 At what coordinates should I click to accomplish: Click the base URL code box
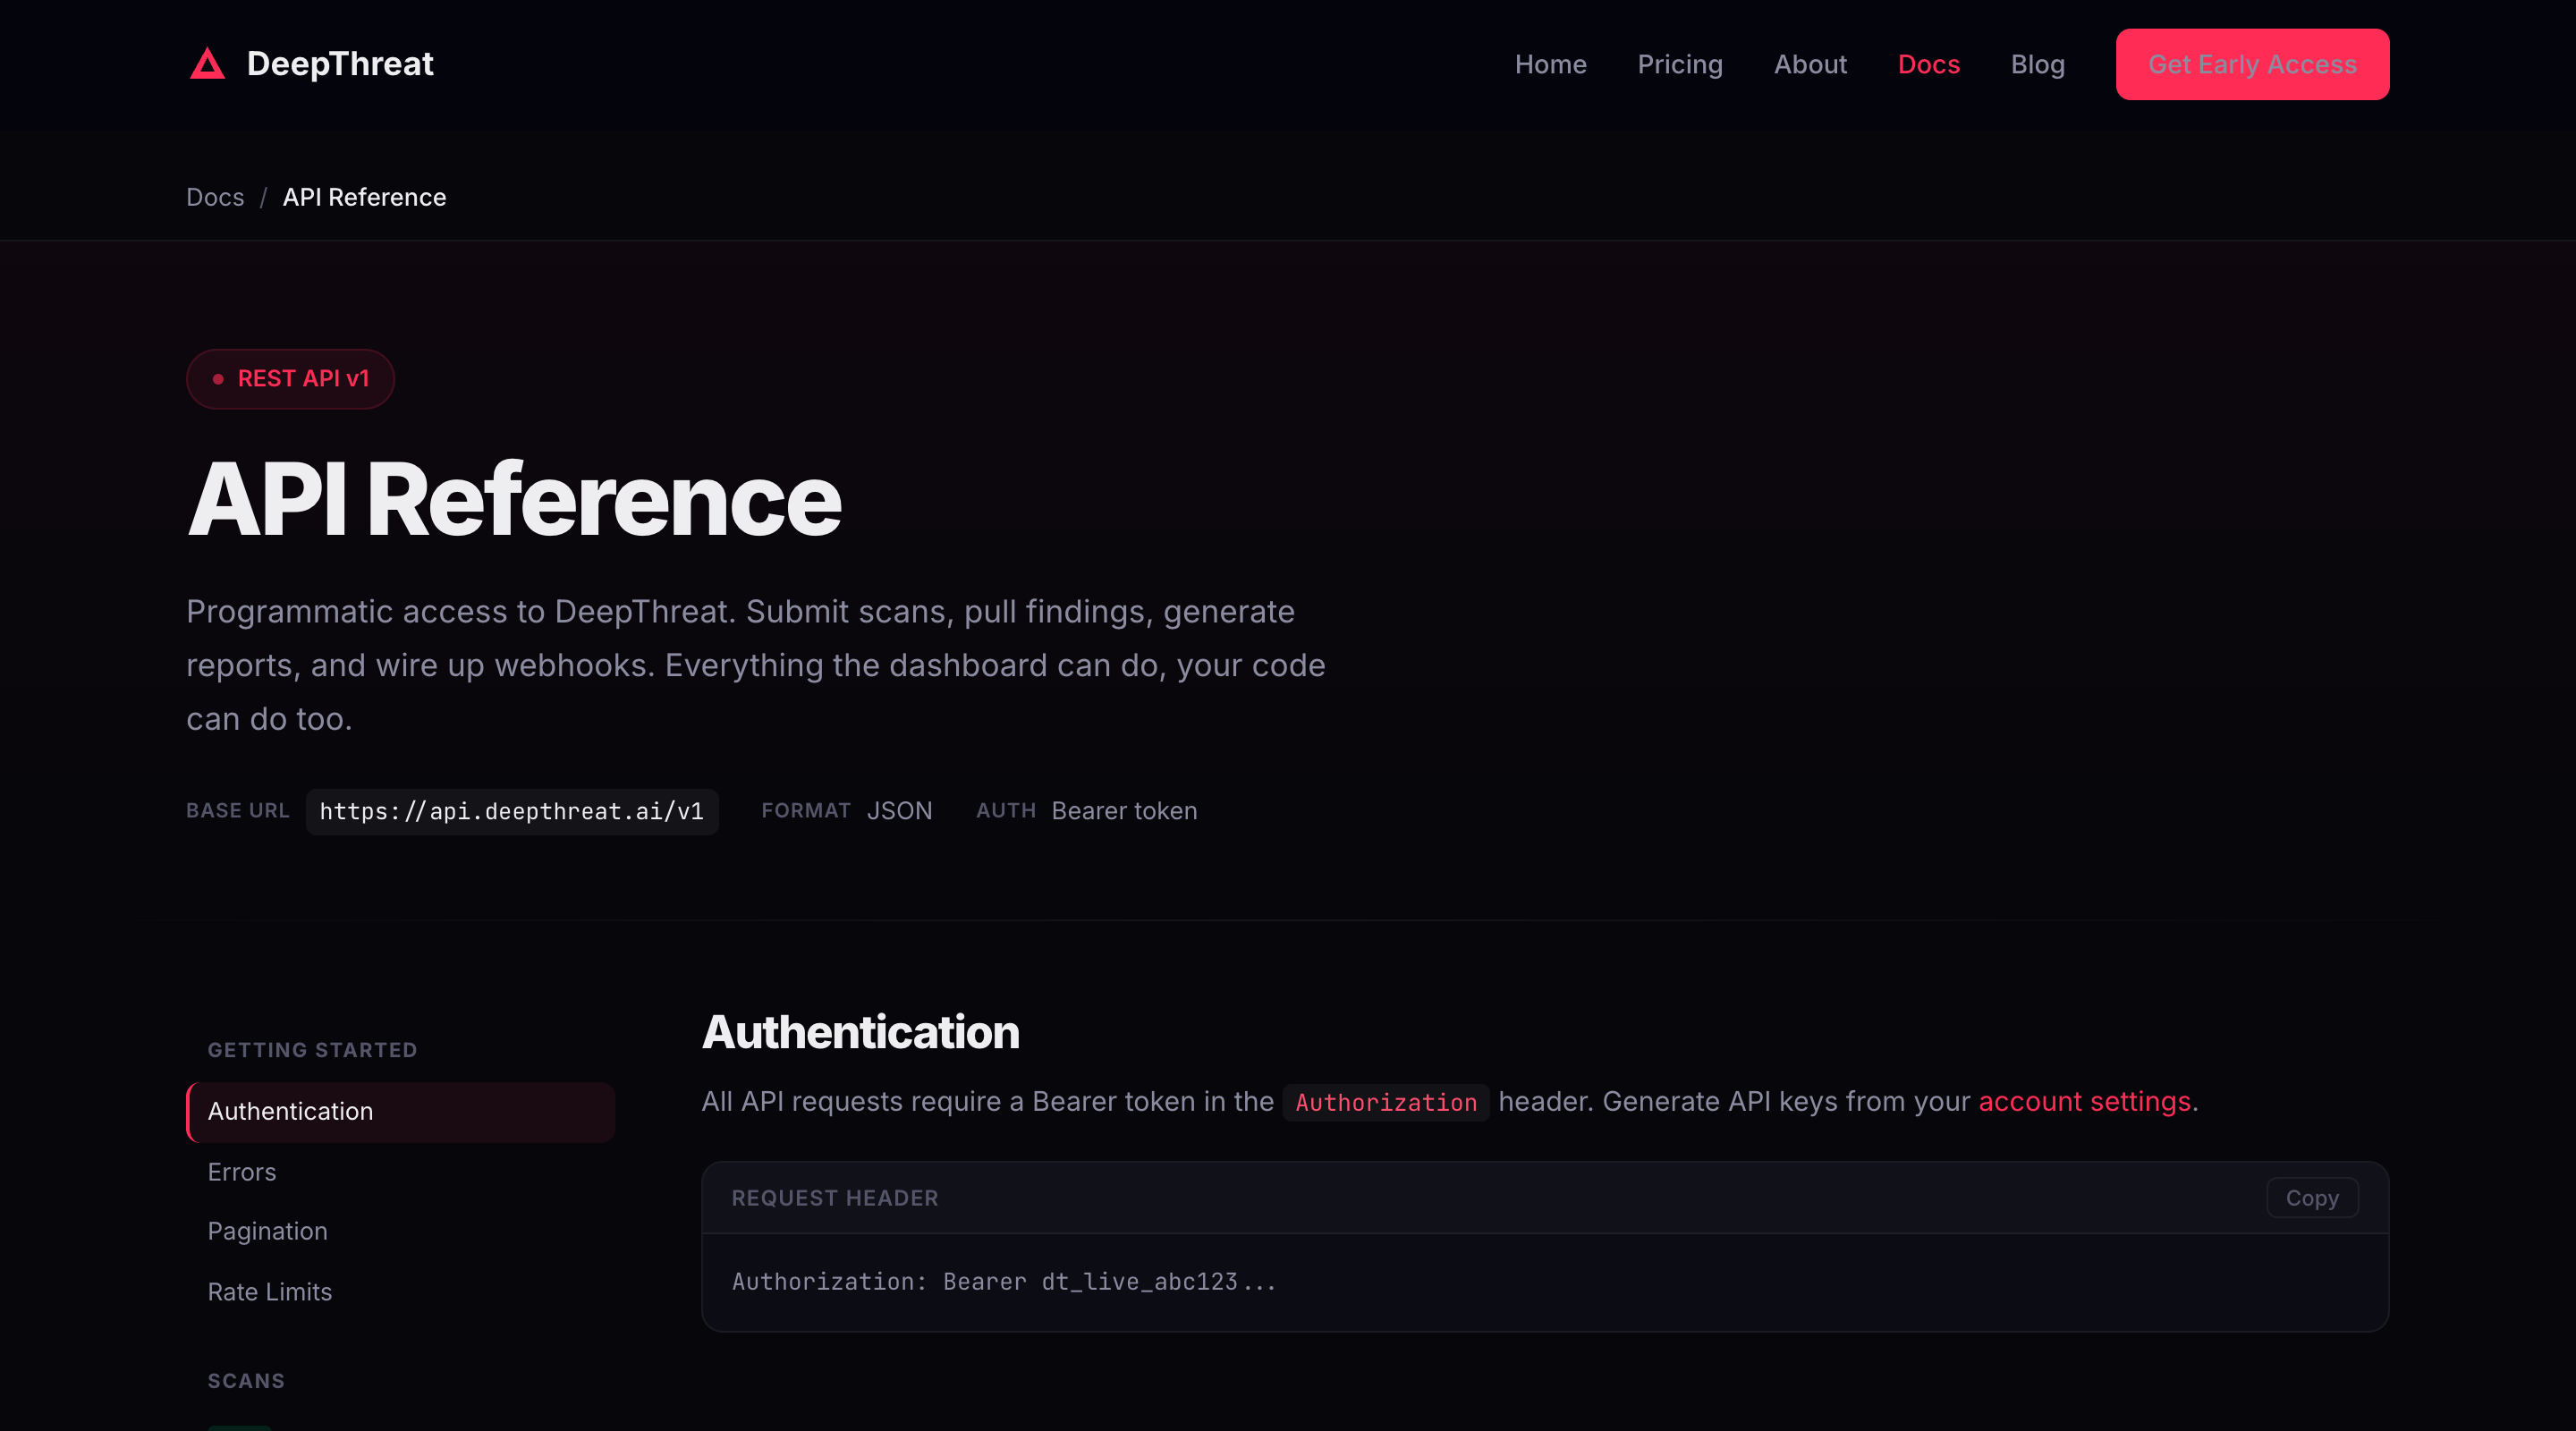pos(511,811)
